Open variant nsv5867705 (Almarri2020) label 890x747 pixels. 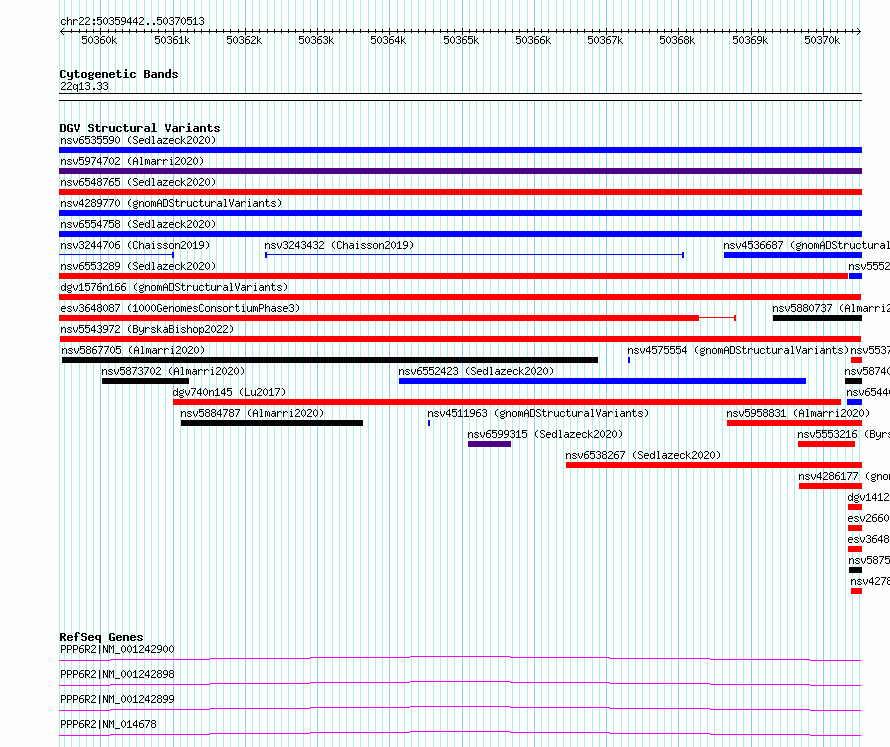(x=133, y=350)
